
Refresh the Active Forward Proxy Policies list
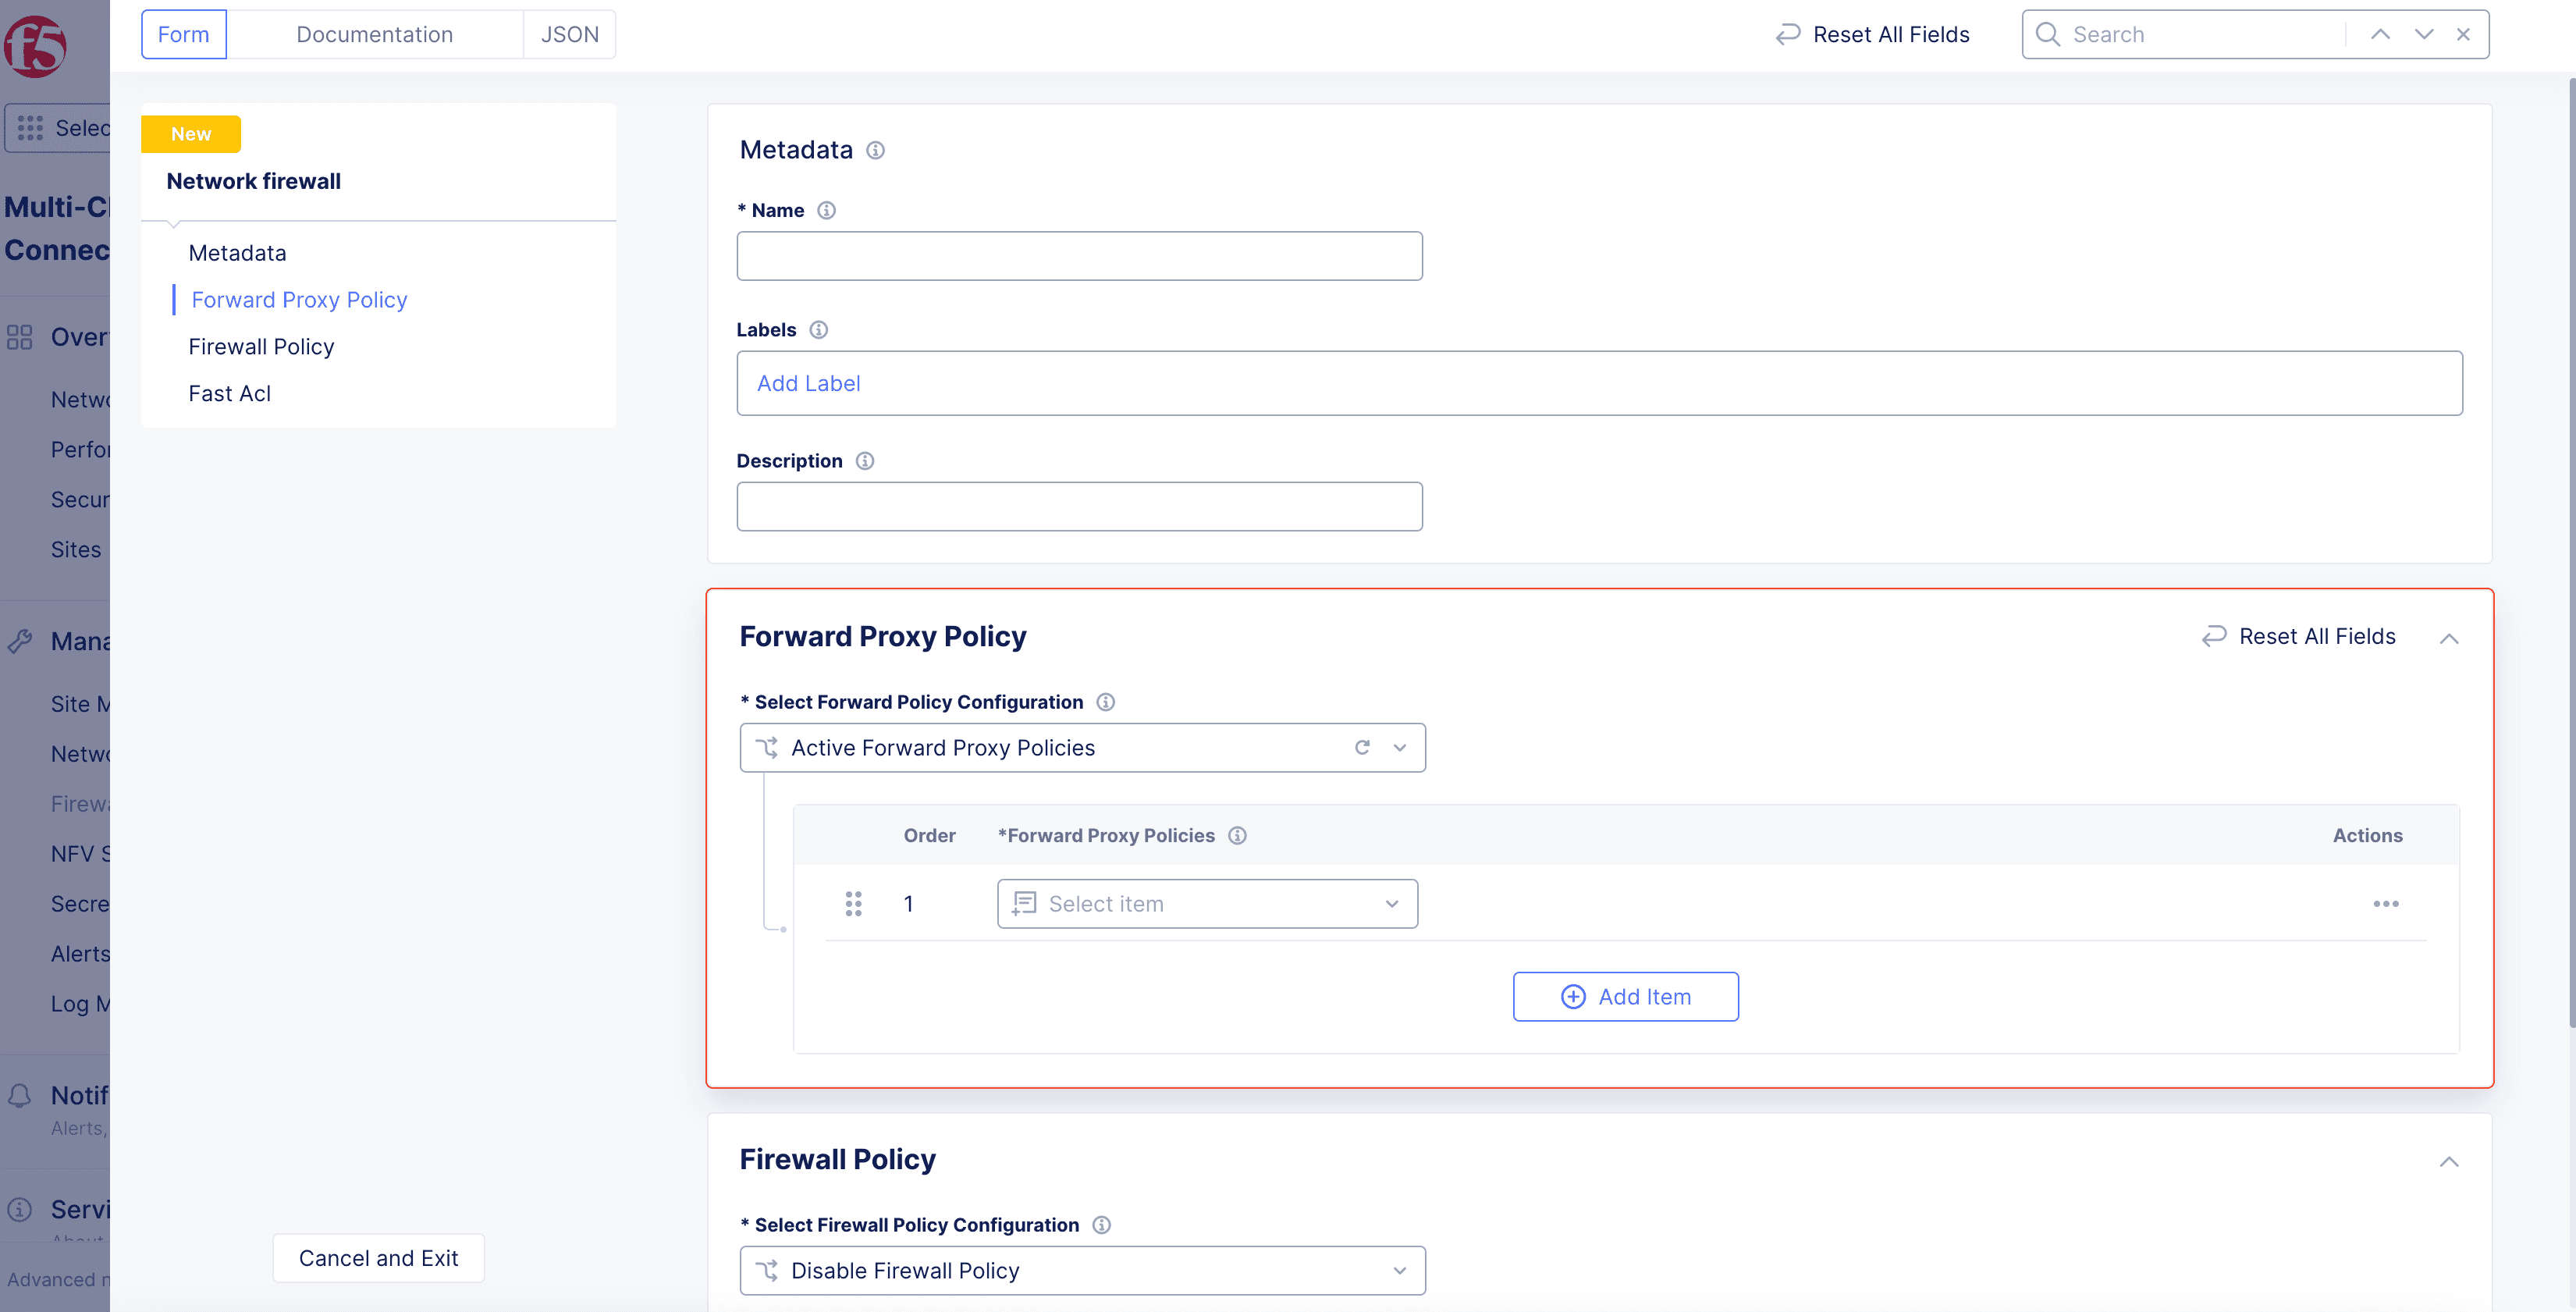tap(1362, 748)
